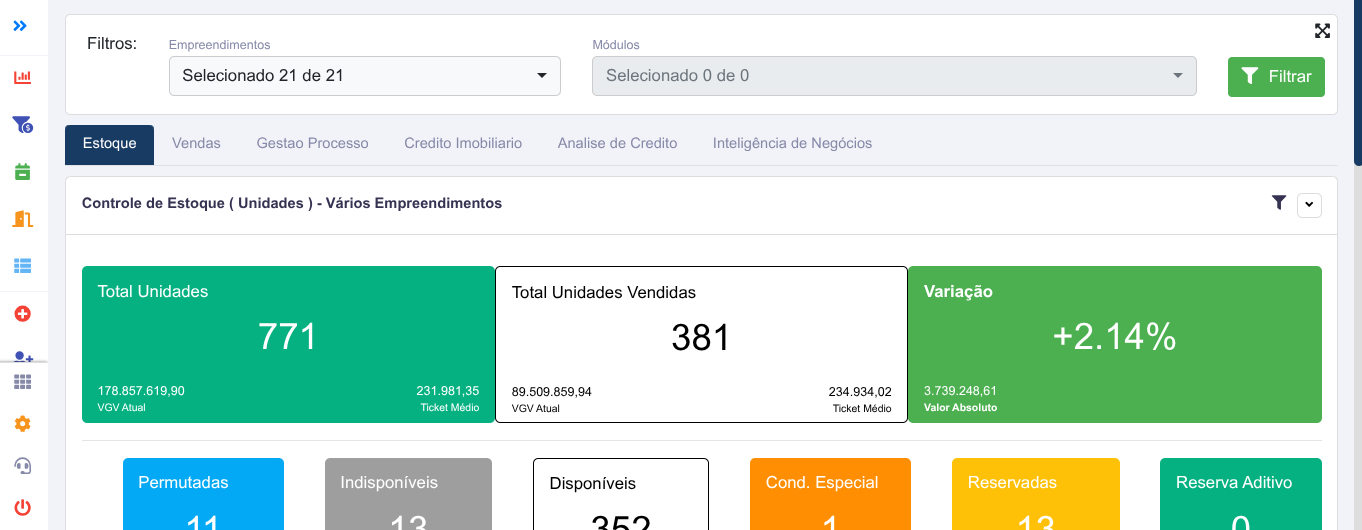Expand the sidebar with double-chevron icon

coord(20,26)
